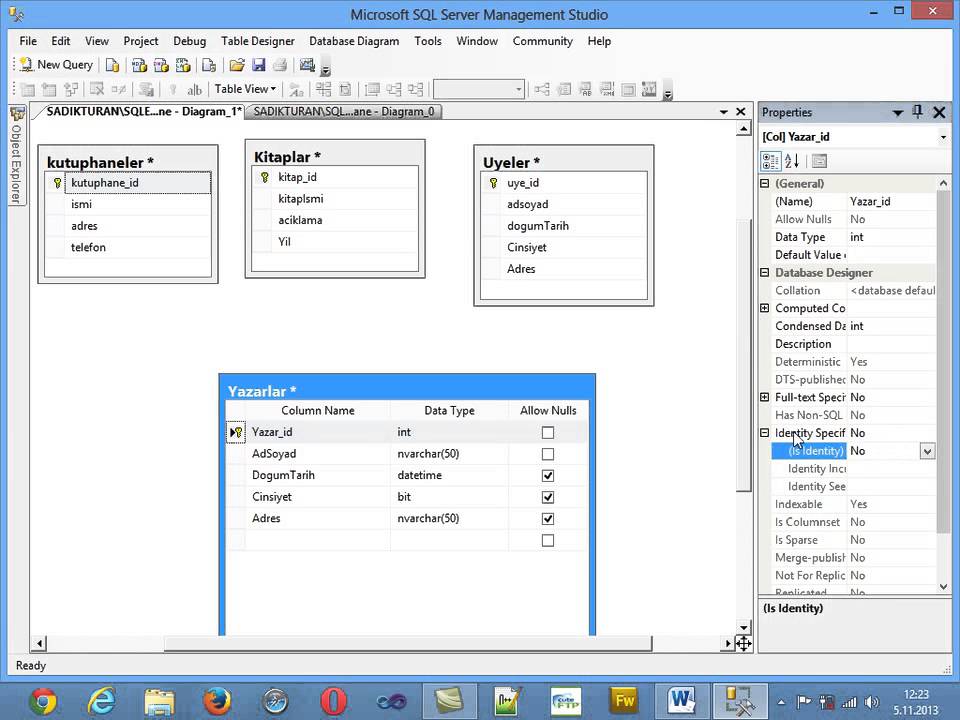Select the Yazar_id row selector arrow

click(235, 432)
